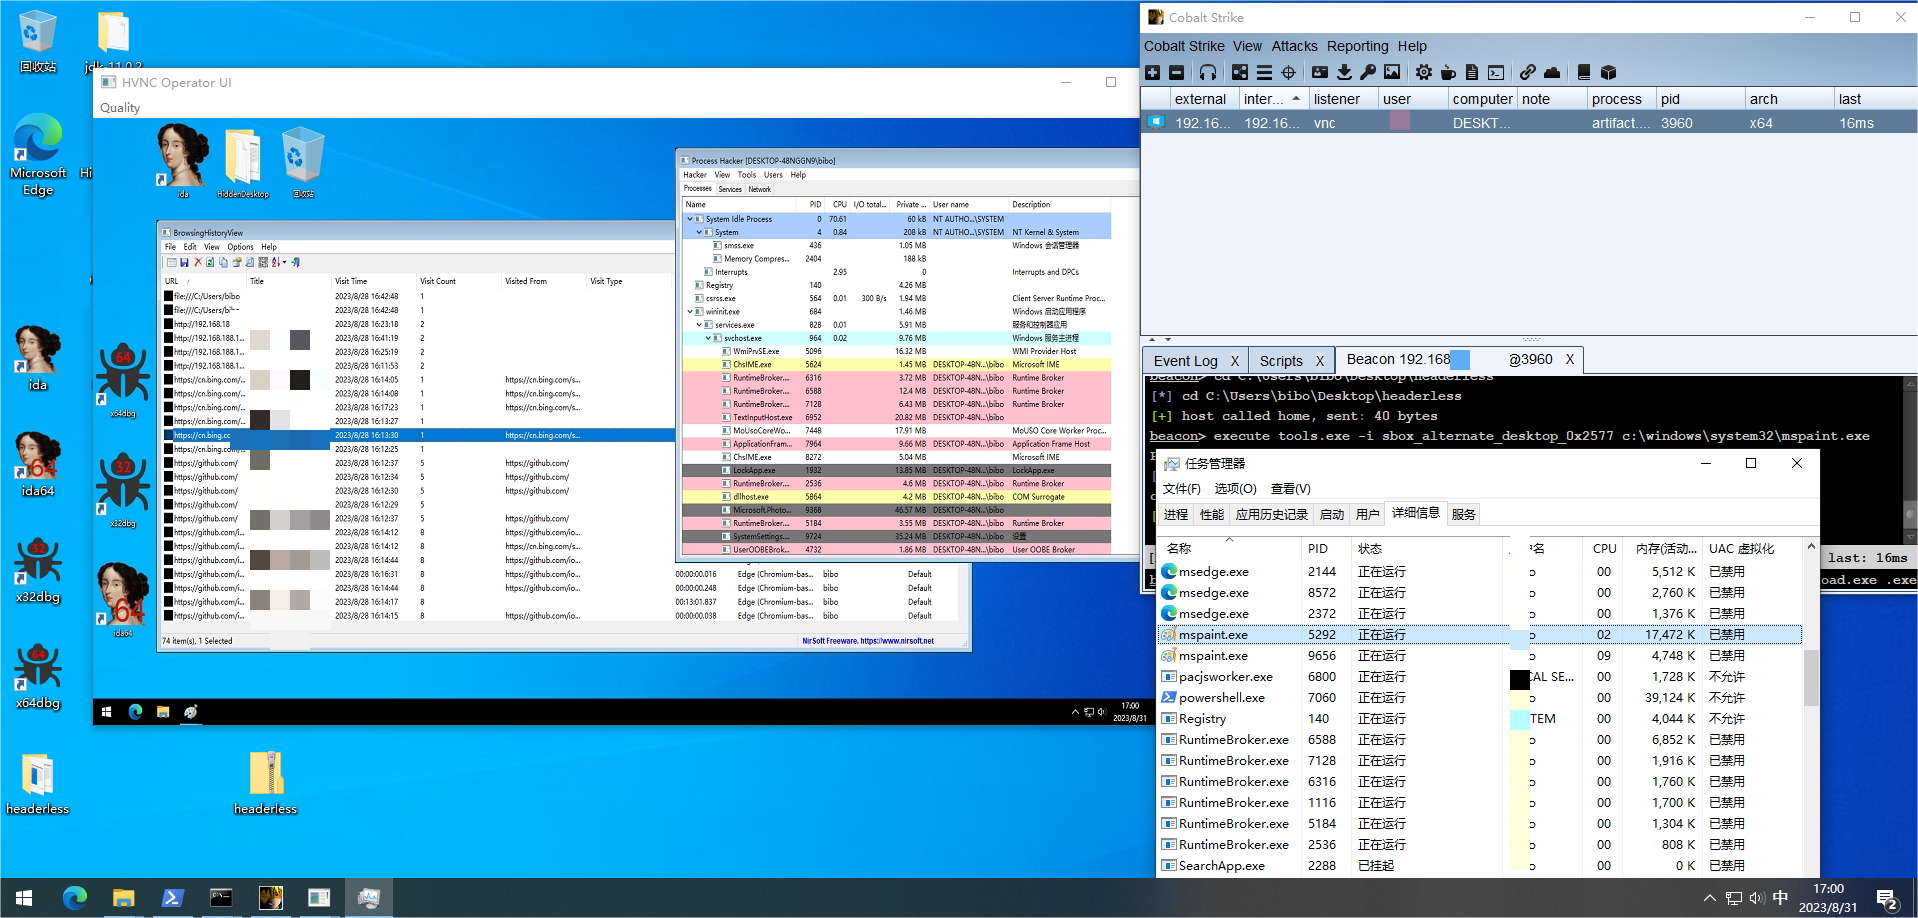
Task: Open 查看(V) menu in Task Manager
Action: [1290, 488]
